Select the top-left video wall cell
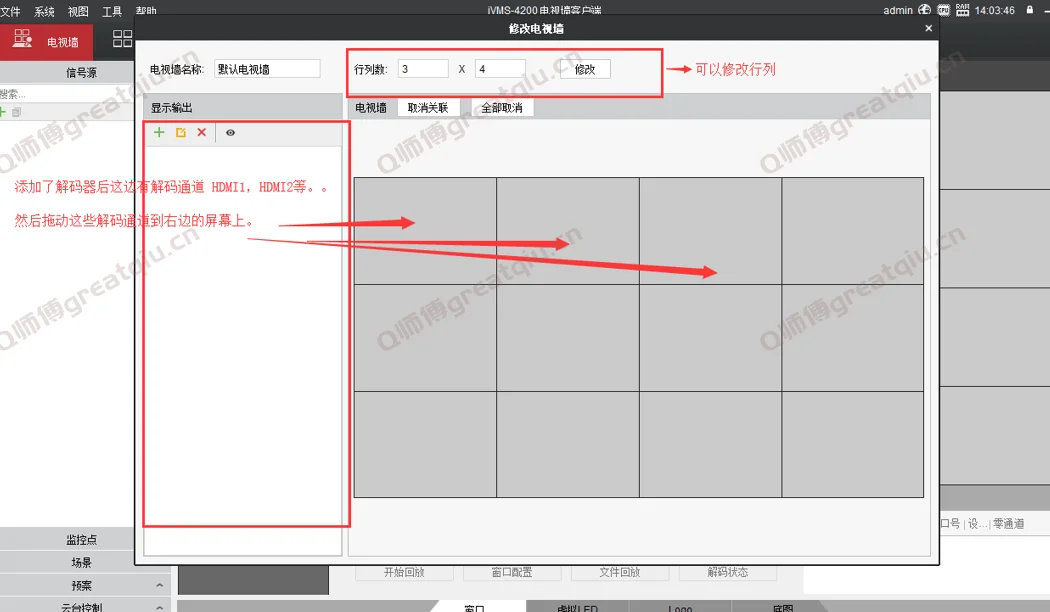Image resolution: width=1050 pixels, height=612 pixels. tap(425, 231)
